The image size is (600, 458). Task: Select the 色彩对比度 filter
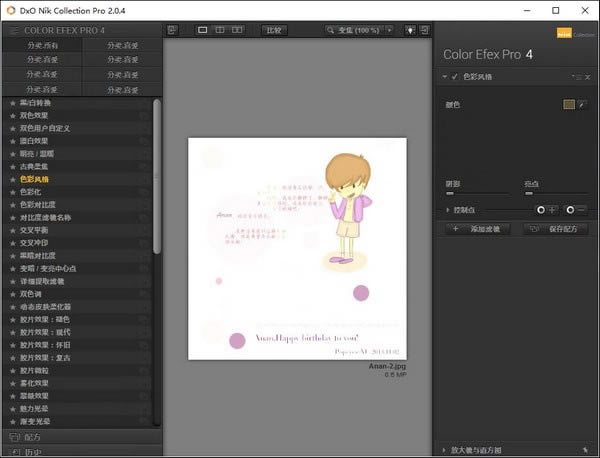click(77, 205)
